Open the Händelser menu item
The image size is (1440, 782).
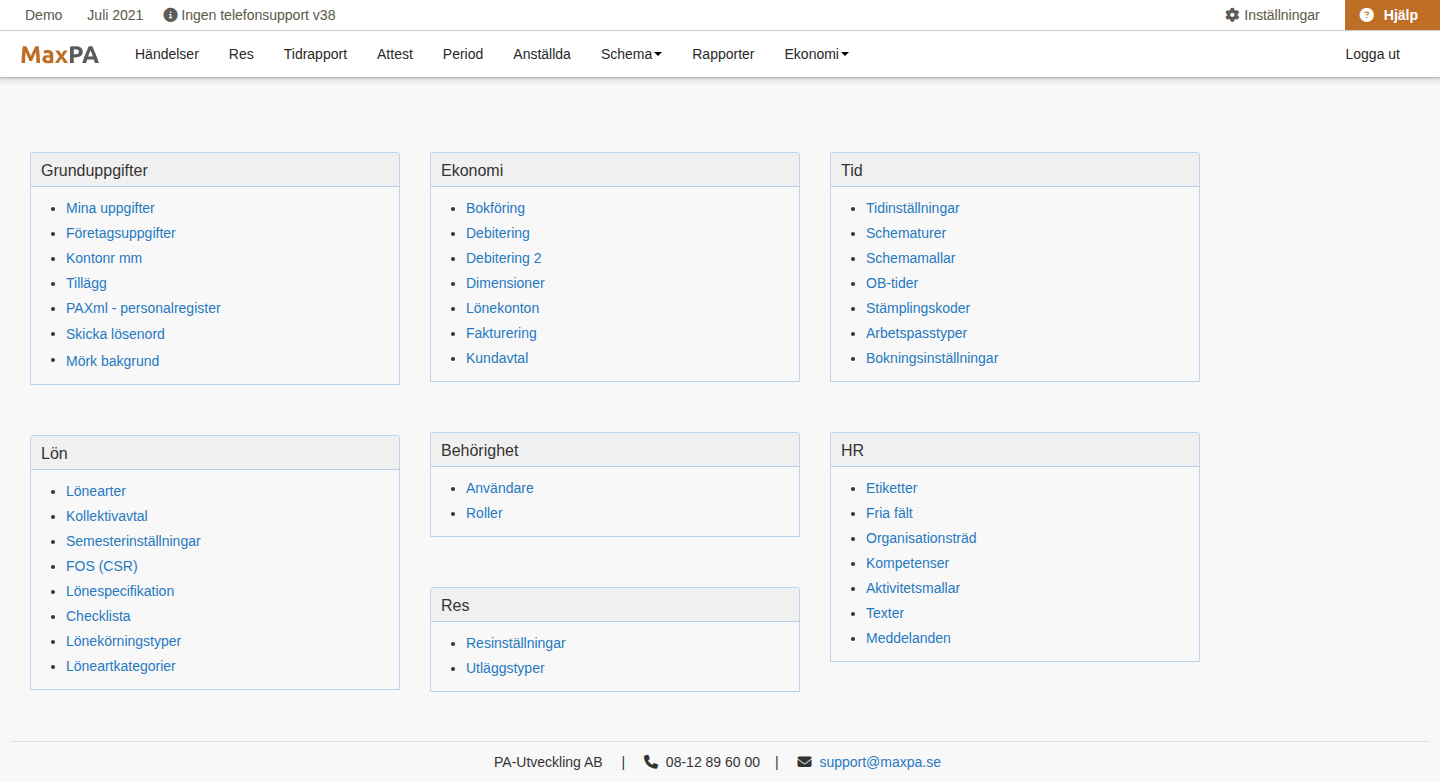(x=167, y=54)
